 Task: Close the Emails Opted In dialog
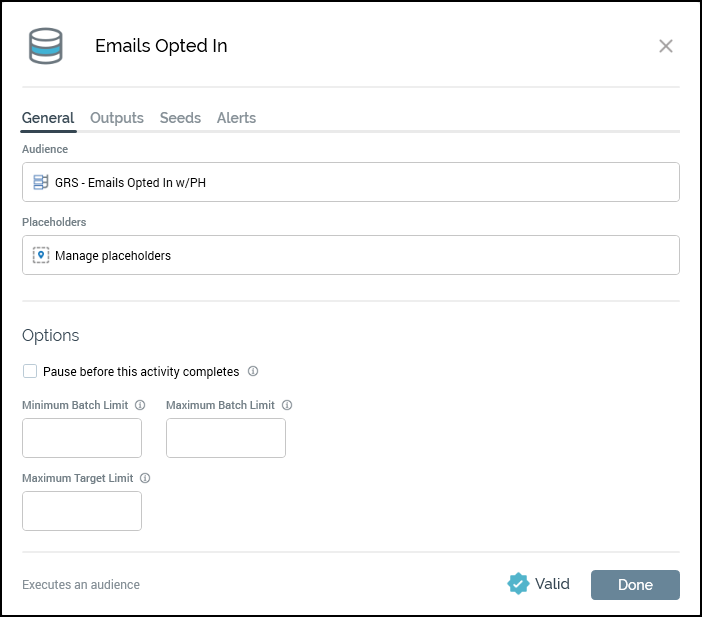[666, 46]
